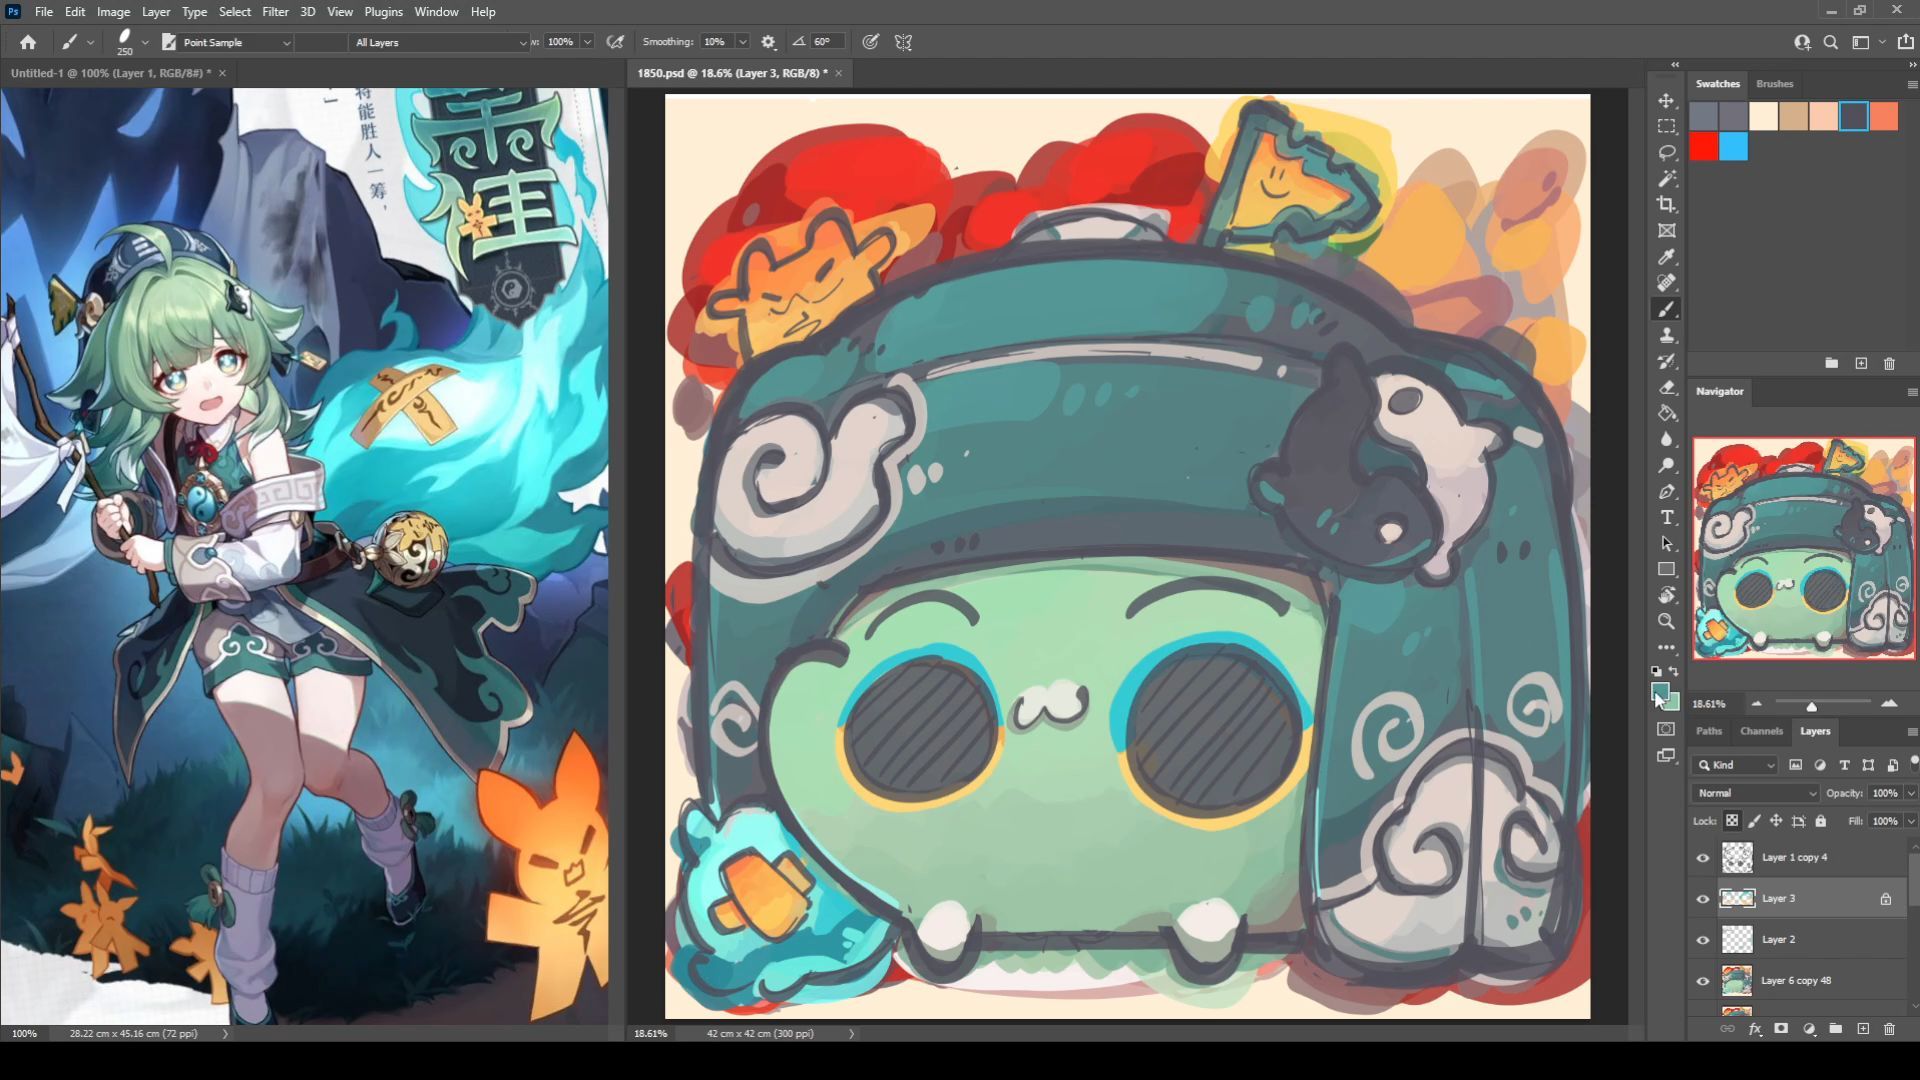Open the Plugins menu

coord(383,12)
